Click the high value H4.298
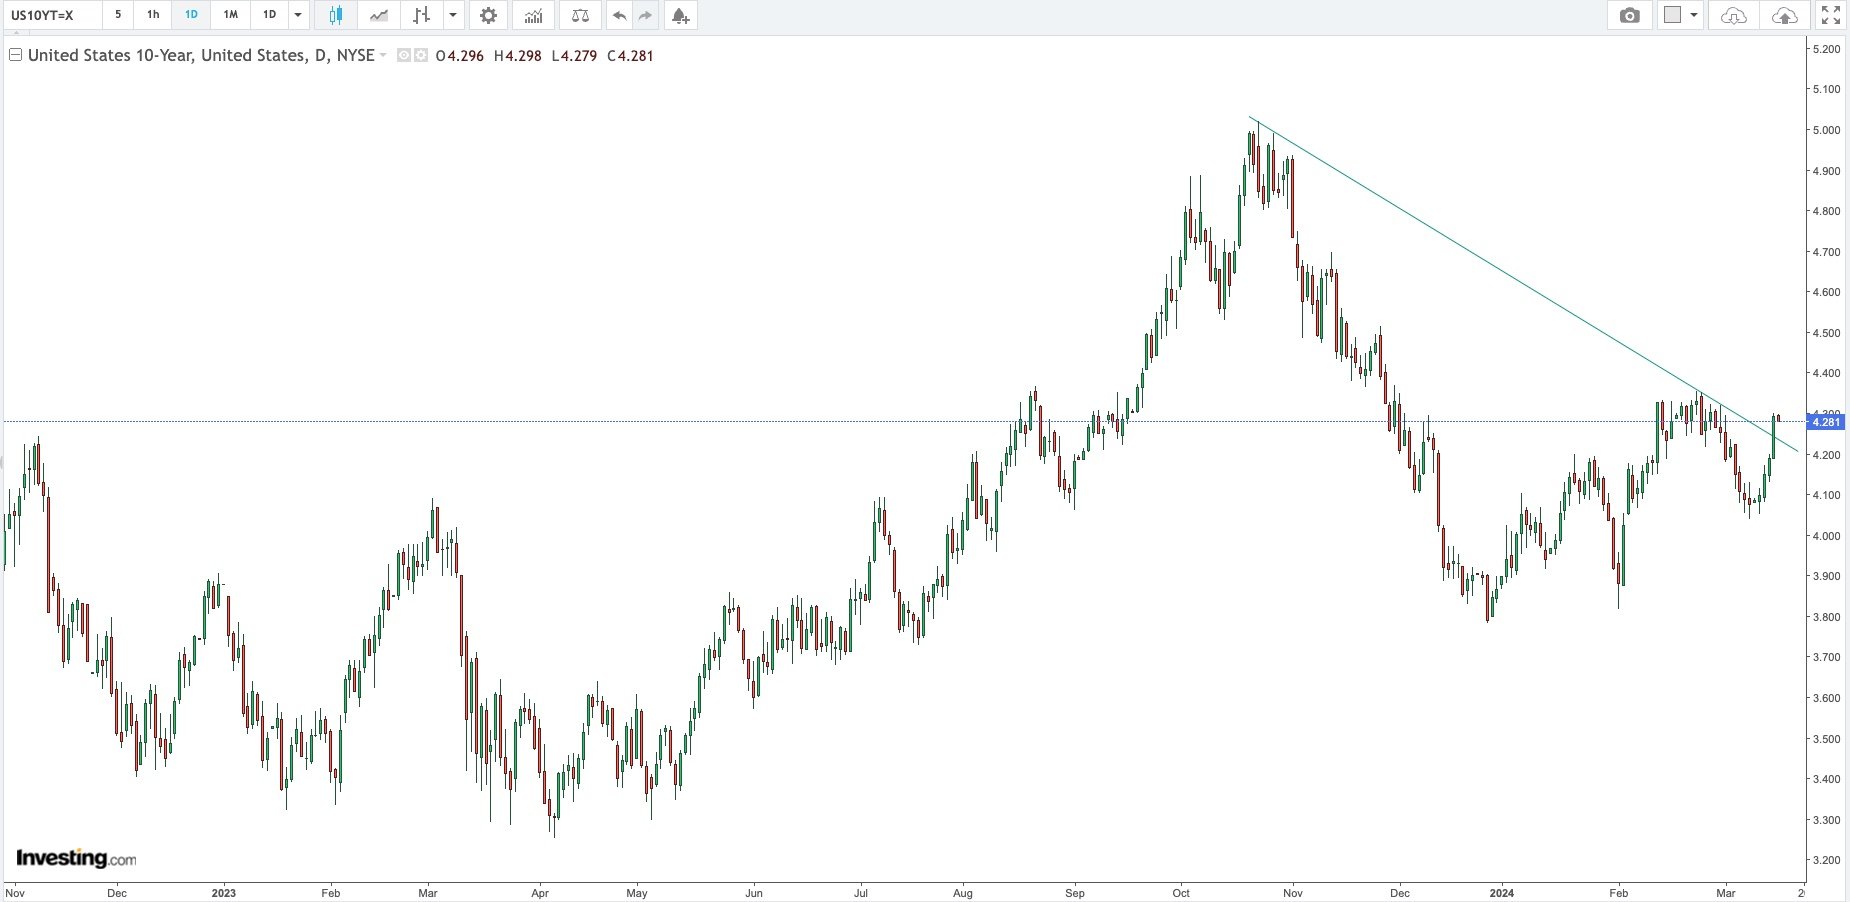Screen dimensions: 1850x902 coord(517,56)
